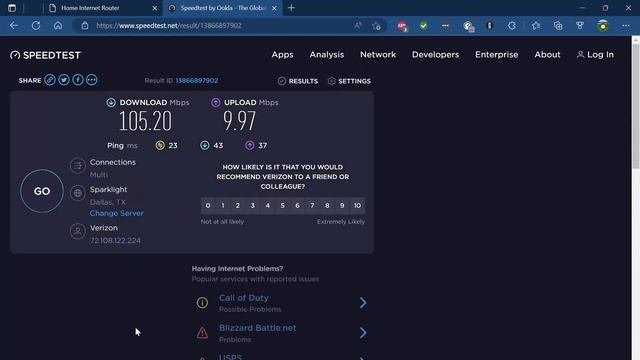The image size is (640, 360).
Task: Select rating 2 for Verizon
Action: (x=238, y=206)
